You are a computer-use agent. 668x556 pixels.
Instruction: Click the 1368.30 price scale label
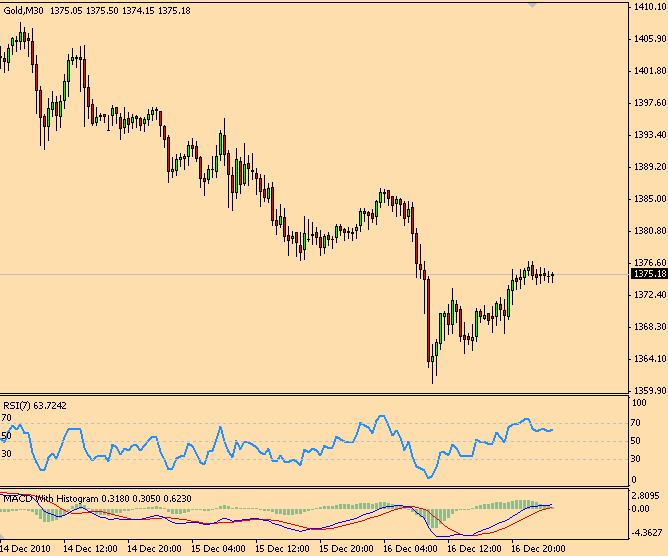click(650, 326)
